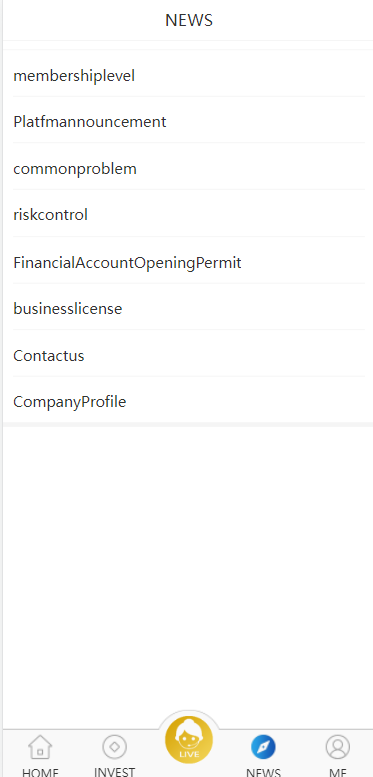This screenshot has height=777, width=373.
Task: Open Platfmannouncement list item
Action: pyautogui.click(x=188, y=122)
